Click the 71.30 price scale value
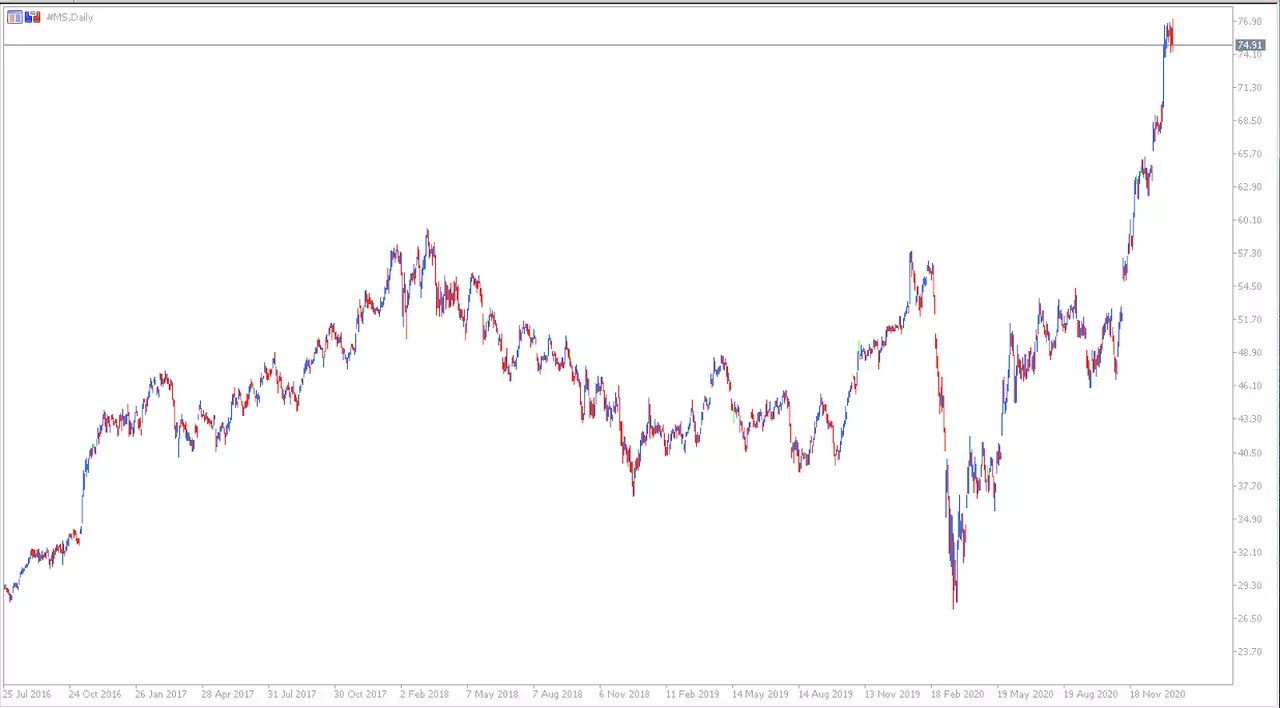Image resolution: width=1280 pixels, height=708 pixels. click(x=1248, y=88)
